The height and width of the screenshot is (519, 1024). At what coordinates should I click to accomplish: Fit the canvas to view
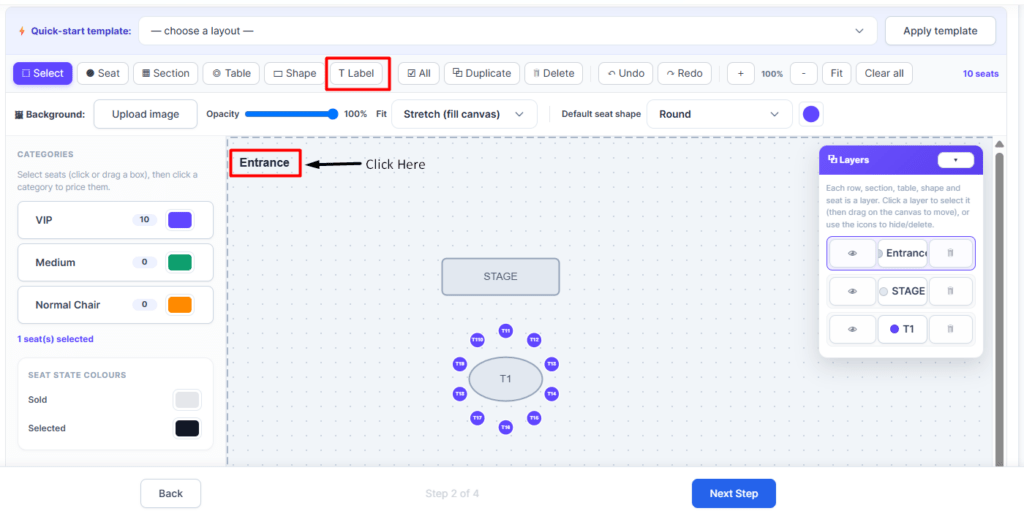(x=837, y=74)
